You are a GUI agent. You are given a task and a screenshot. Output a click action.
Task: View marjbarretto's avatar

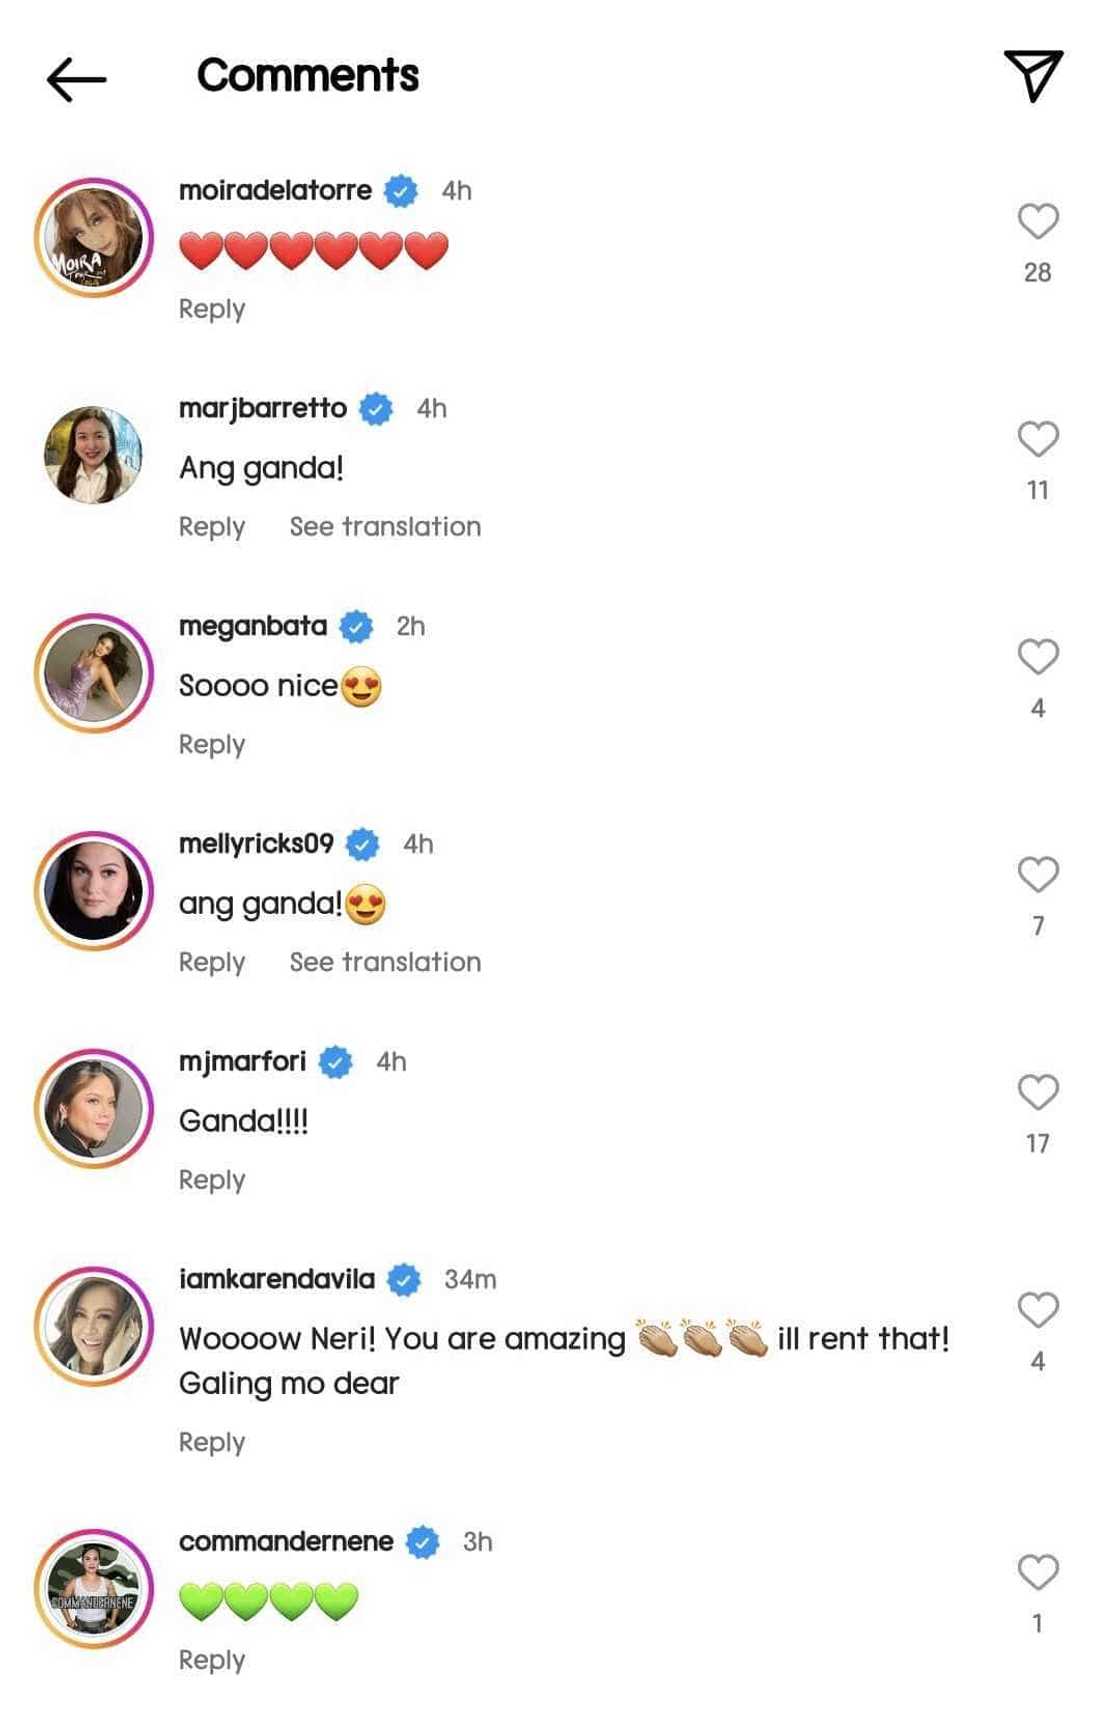point(94,455)
